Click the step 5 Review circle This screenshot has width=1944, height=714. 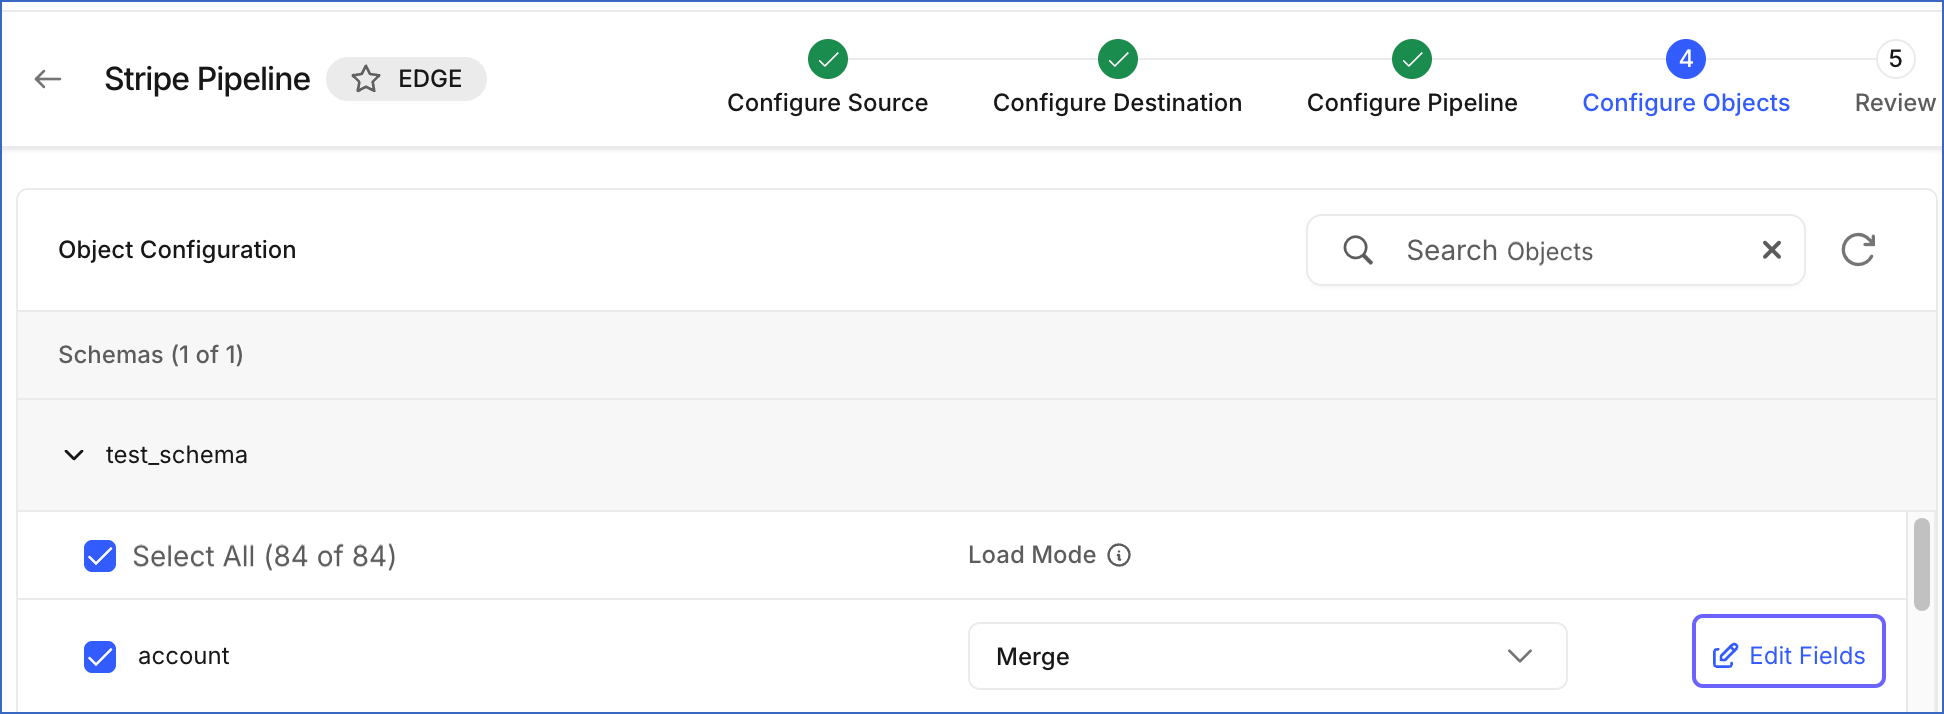(x=1895, y=59)
